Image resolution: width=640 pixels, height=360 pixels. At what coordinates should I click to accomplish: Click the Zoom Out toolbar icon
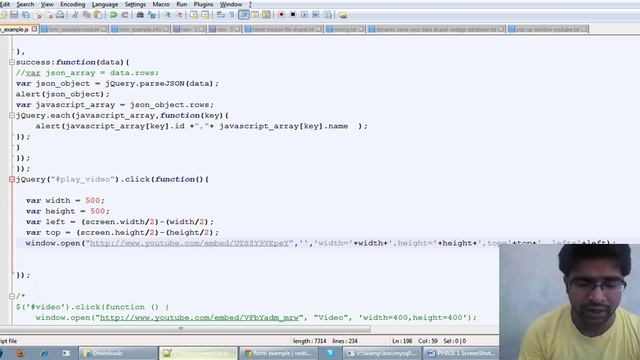pos(179,15)
